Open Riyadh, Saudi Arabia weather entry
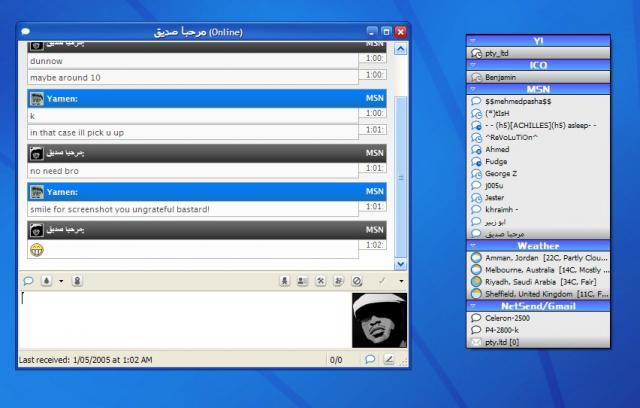This screenshot has width=640, height=408. (x=538, y=282)
